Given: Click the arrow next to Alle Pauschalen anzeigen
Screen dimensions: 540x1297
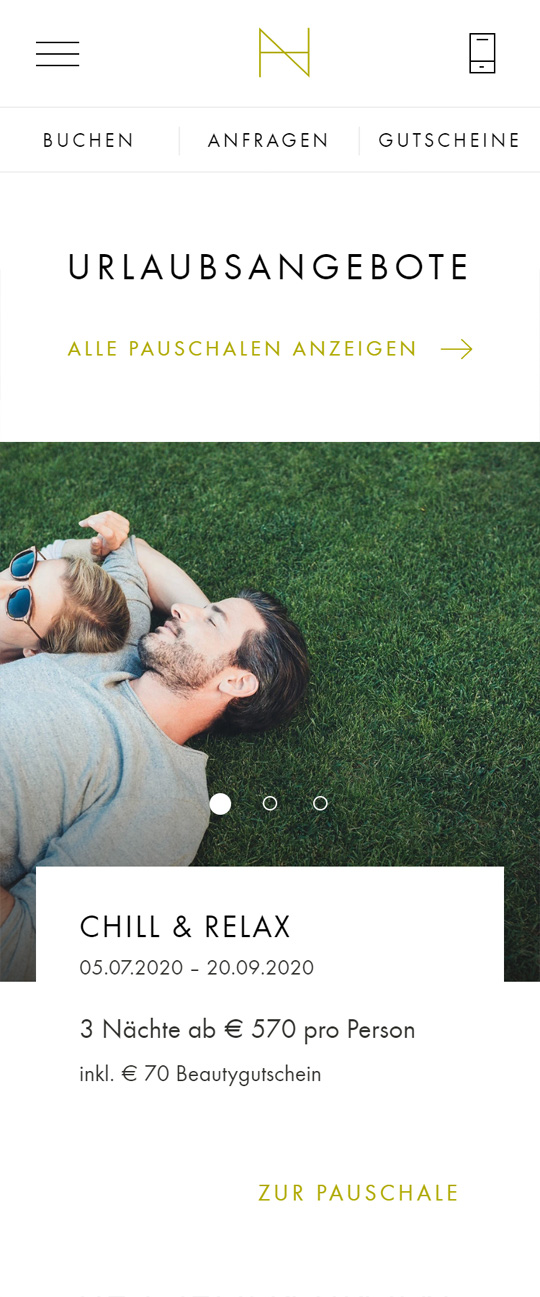Looking at the screenshot, I should click(x=457, y=349).
